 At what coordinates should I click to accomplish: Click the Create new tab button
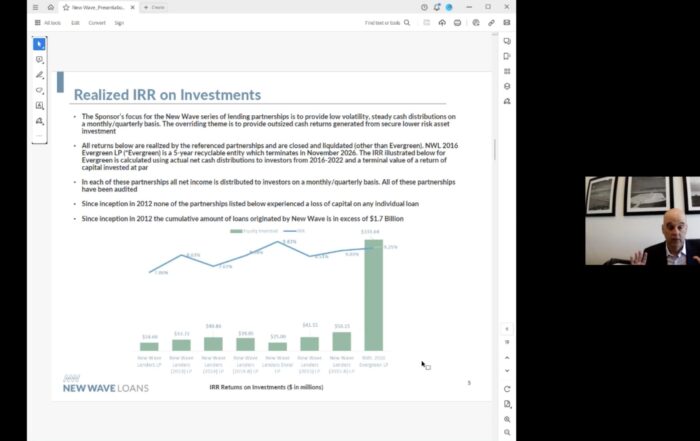152,7
